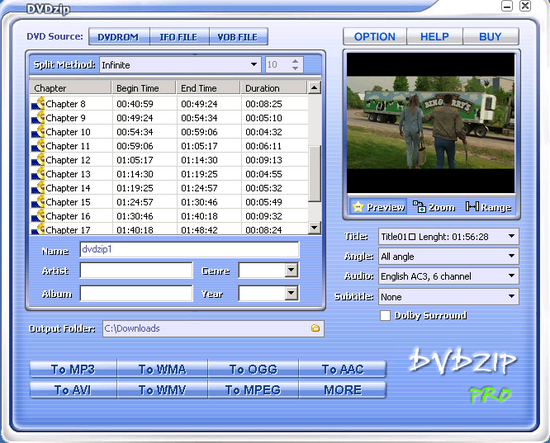Click the chapter list scroll up arrow
The image size is (550, 443).
point(315,87)
